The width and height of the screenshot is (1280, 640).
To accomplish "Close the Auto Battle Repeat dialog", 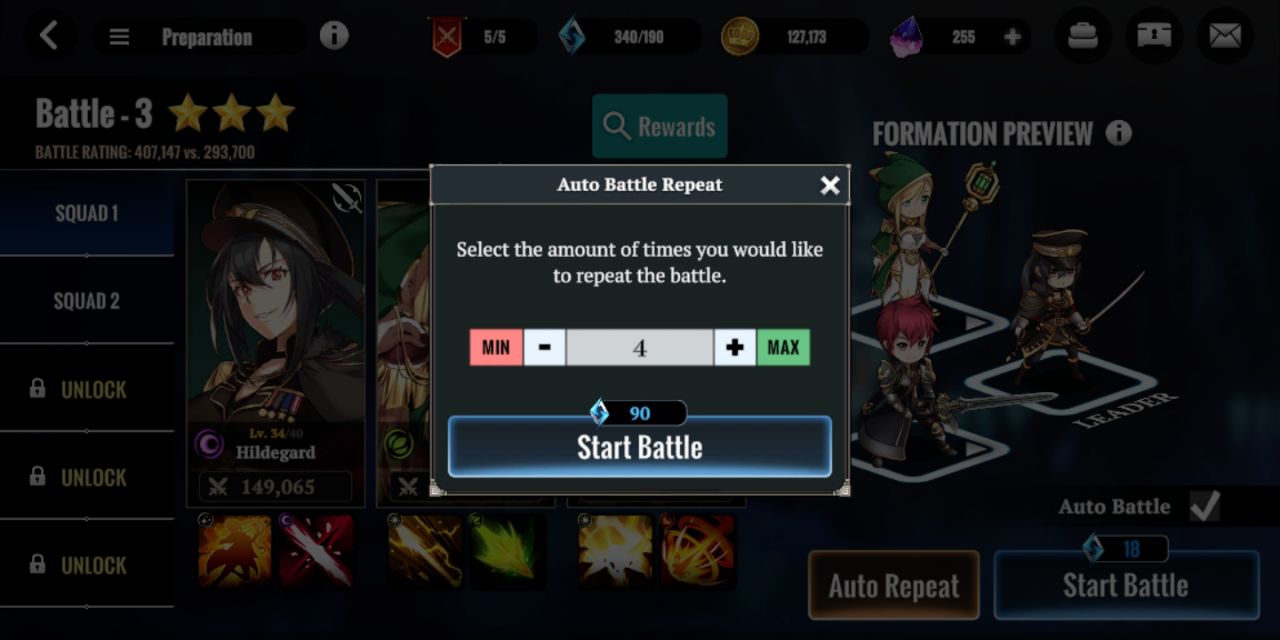I will click(829, 185).
